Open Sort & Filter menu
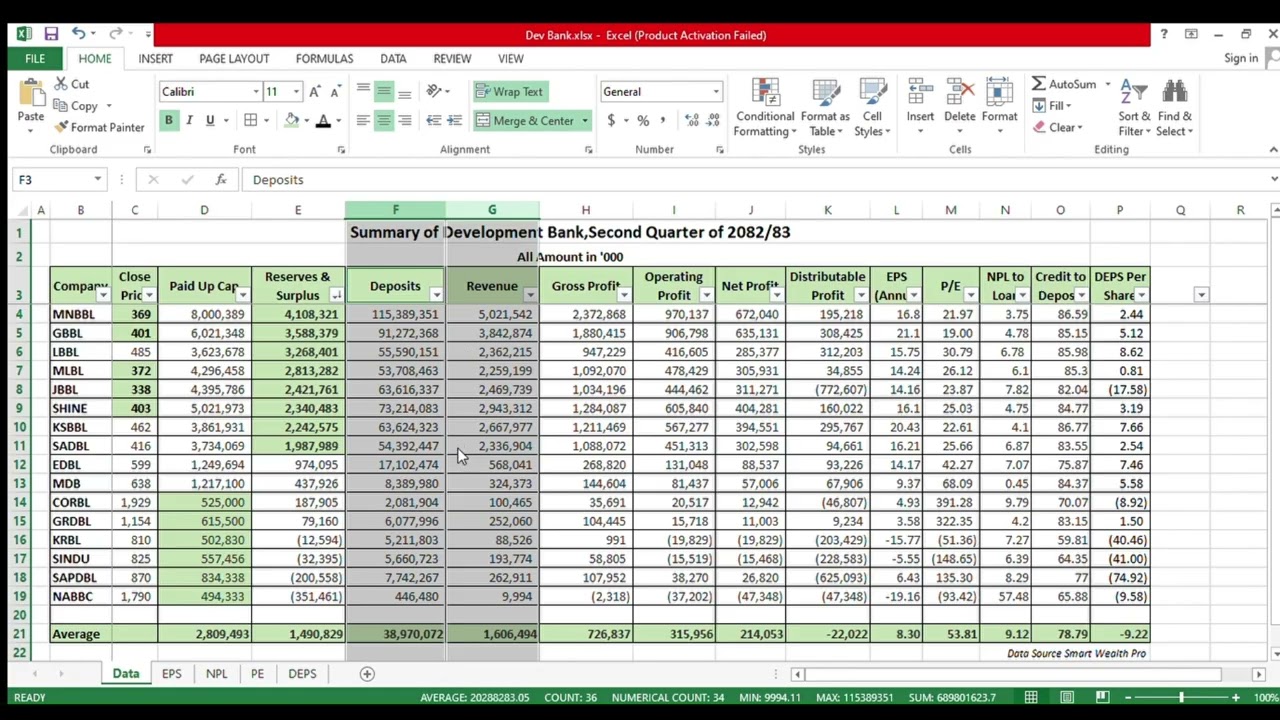Screen dimensions: 1280x720 point(1135,108)
